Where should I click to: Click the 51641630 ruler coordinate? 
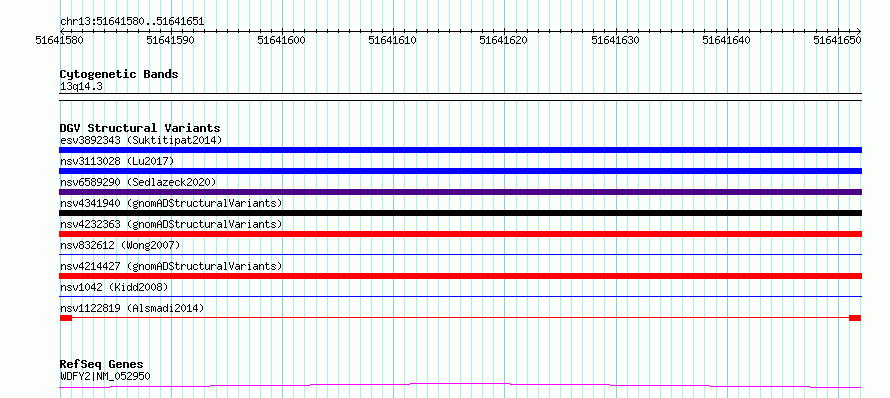(616, 40)
